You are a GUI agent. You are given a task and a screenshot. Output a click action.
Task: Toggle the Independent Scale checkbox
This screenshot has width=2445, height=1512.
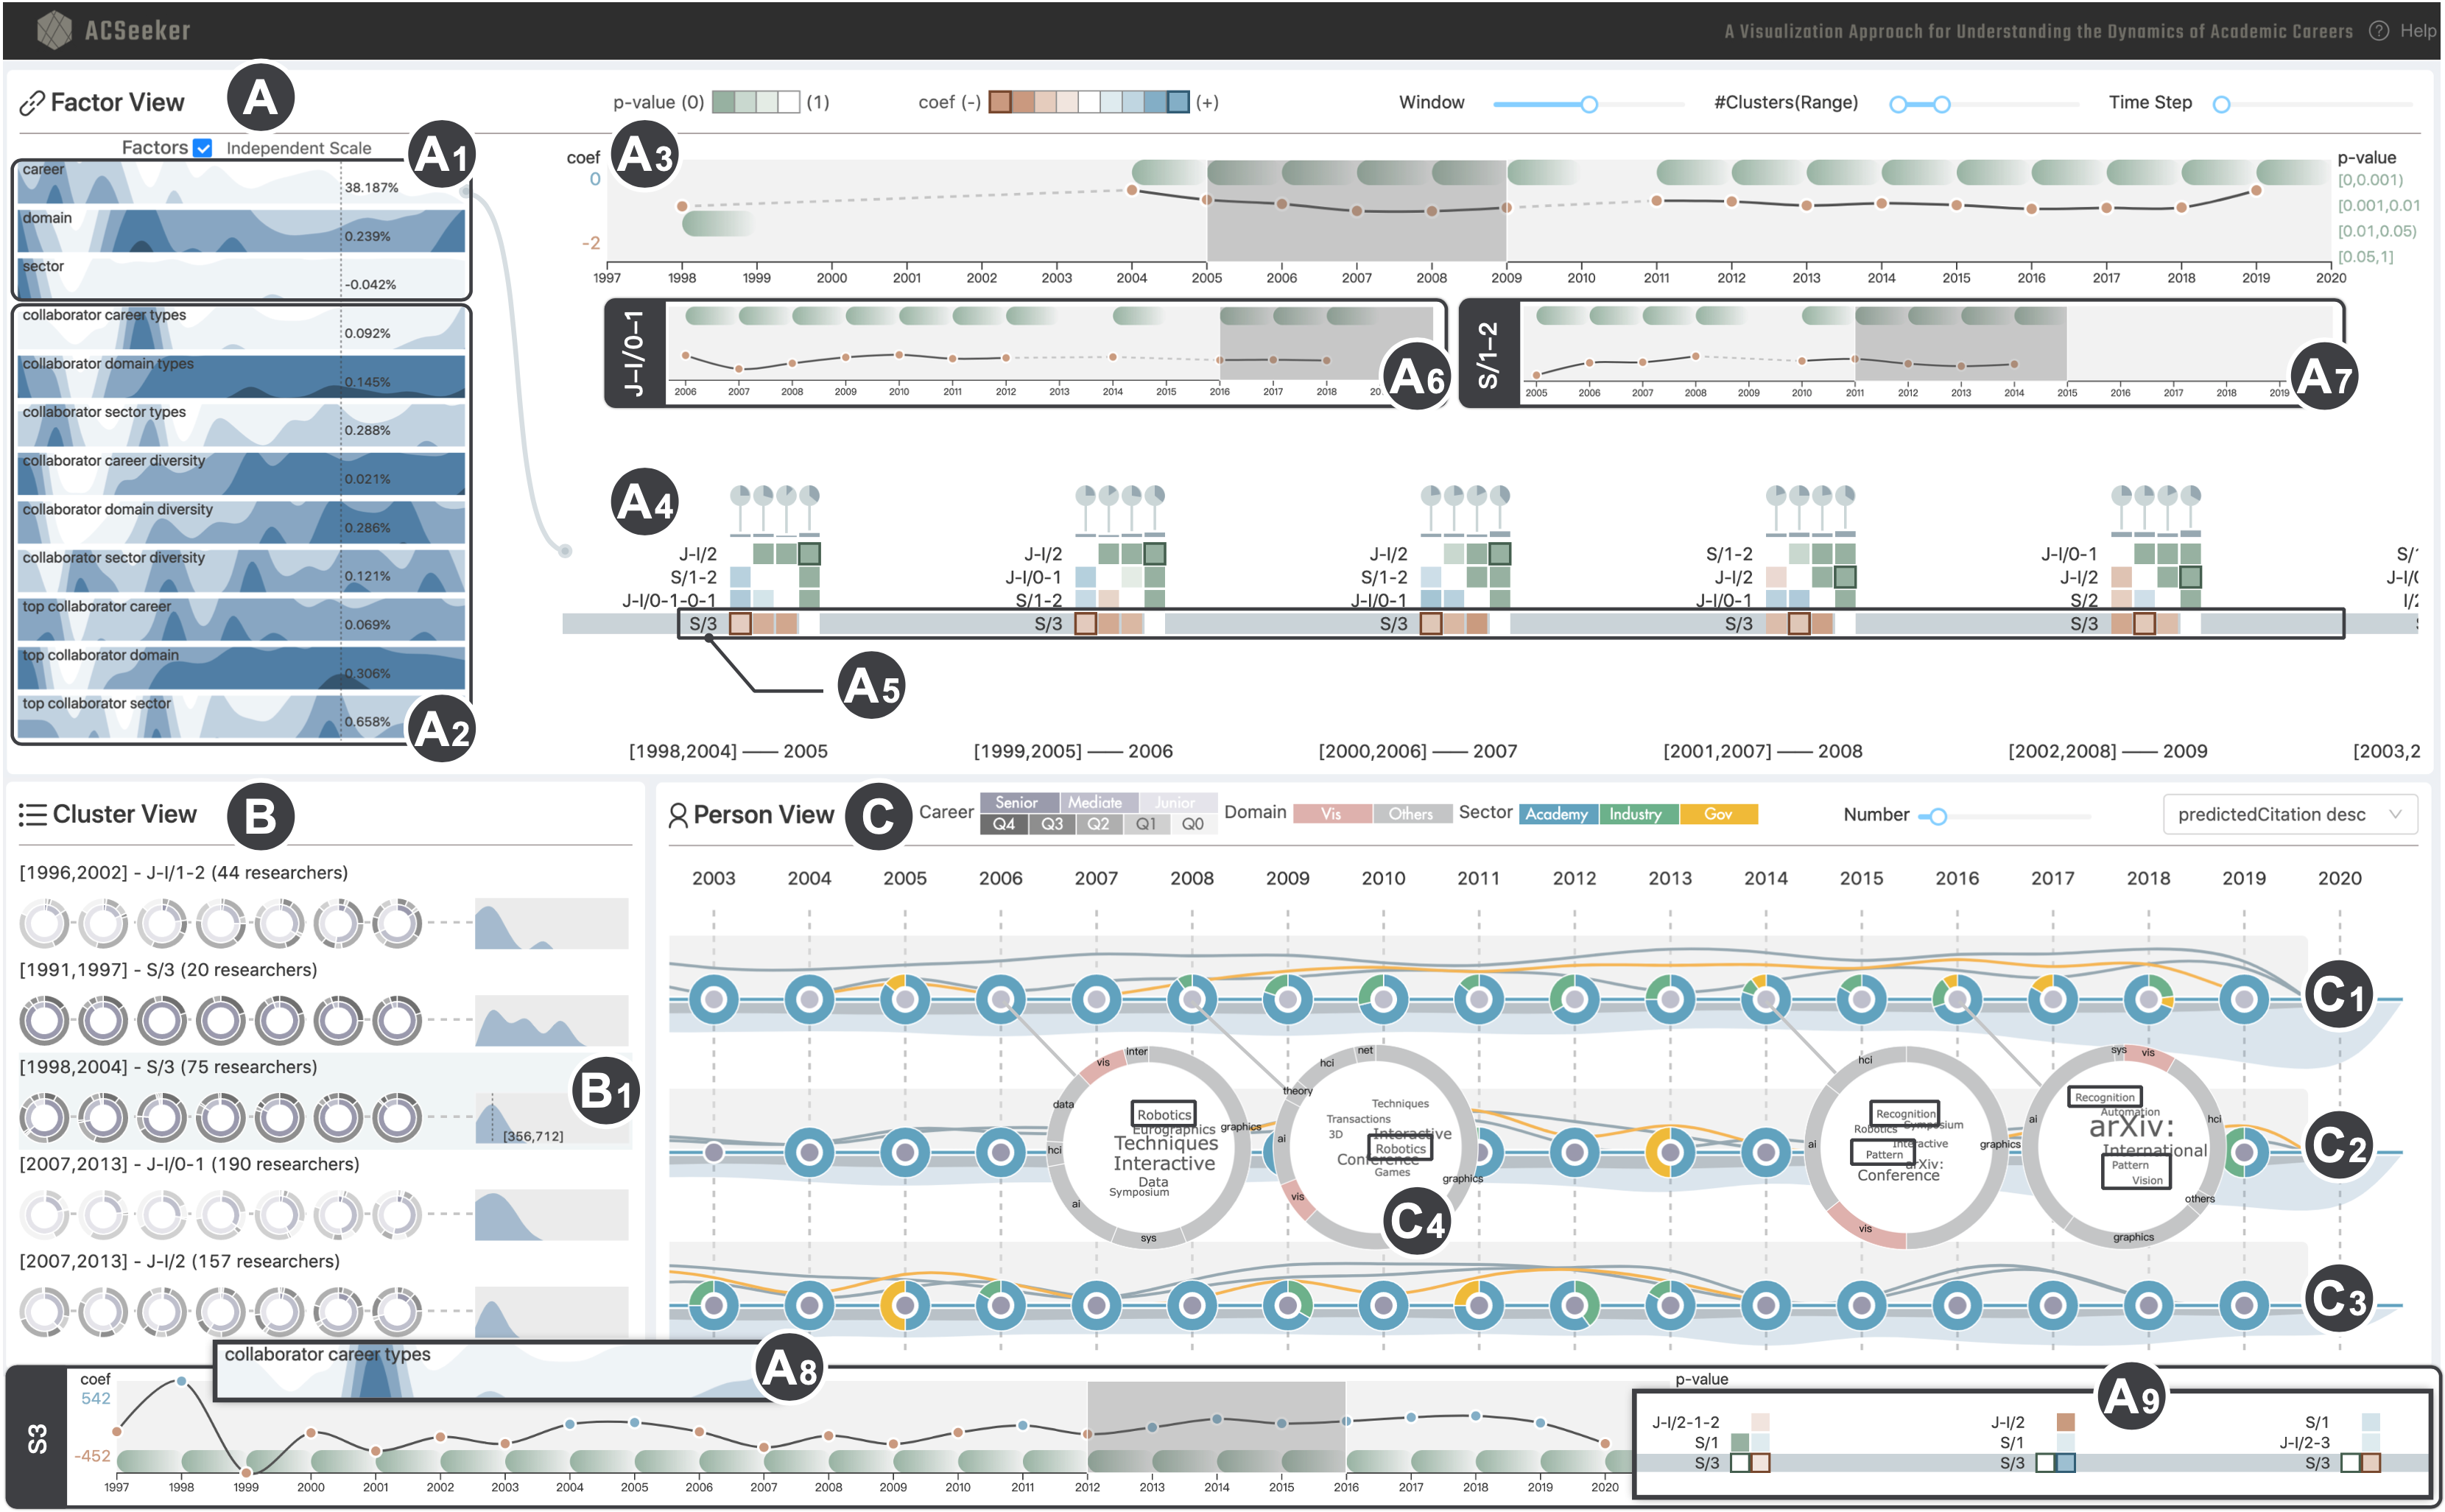pyautogui.click(x=203, y=148)
